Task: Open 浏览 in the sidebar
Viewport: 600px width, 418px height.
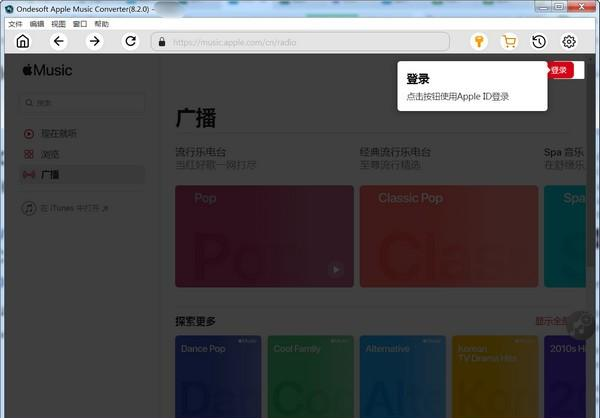Action: click(x=50, y=154)
